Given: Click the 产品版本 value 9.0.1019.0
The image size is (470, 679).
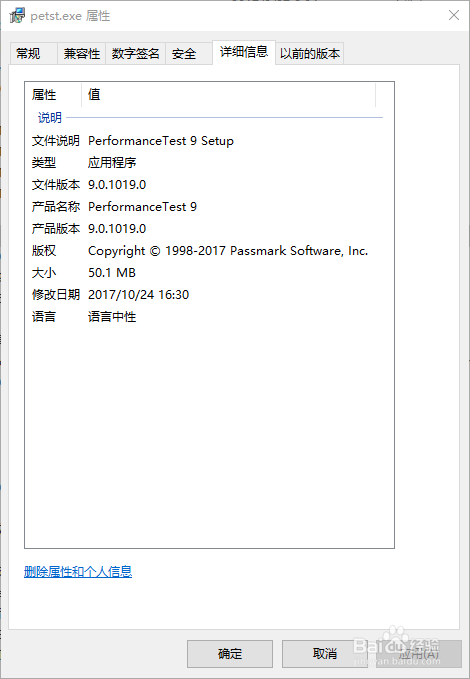Looking at the screenshot, I should pos(117,229).
